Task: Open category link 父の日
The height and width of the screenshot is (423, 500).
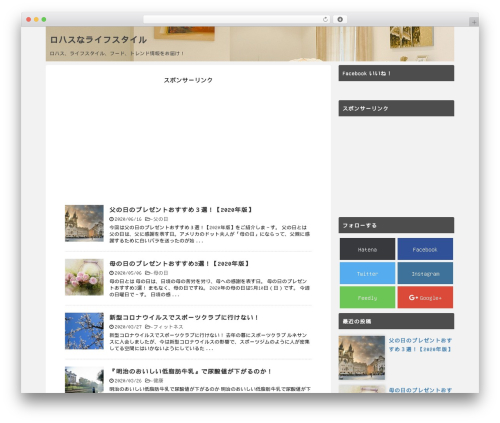Action: coord(161,219)
